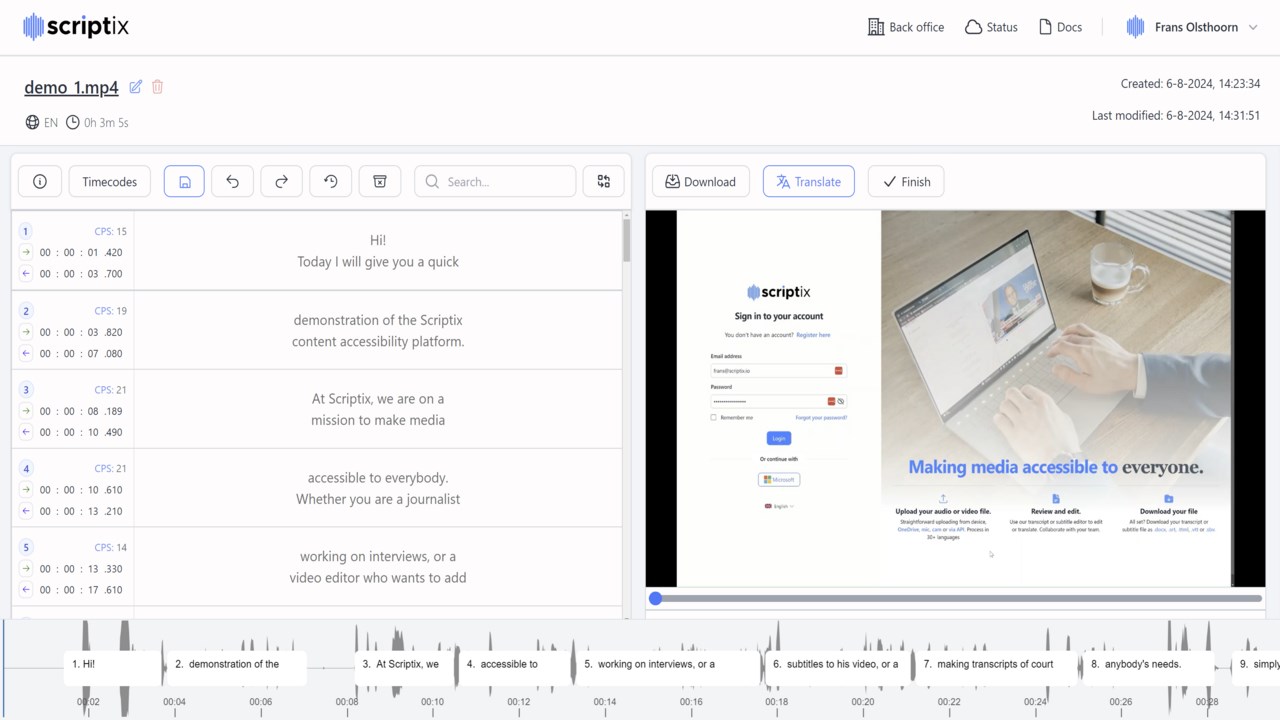Click the history revert clock icon
This screenshot has width=1280, height=720.
pyautogui.click(x=330, y=181)
